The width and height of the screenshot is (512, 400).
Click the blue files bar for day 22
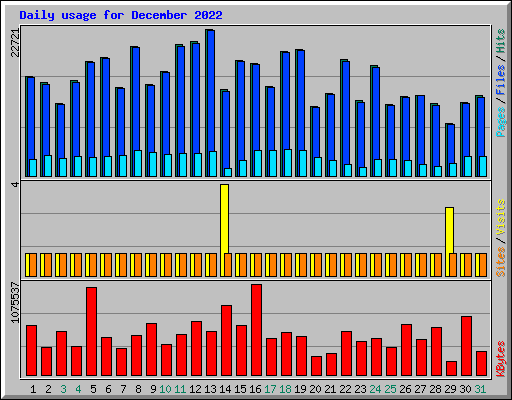pyautogui.click(x=346, y=113)
